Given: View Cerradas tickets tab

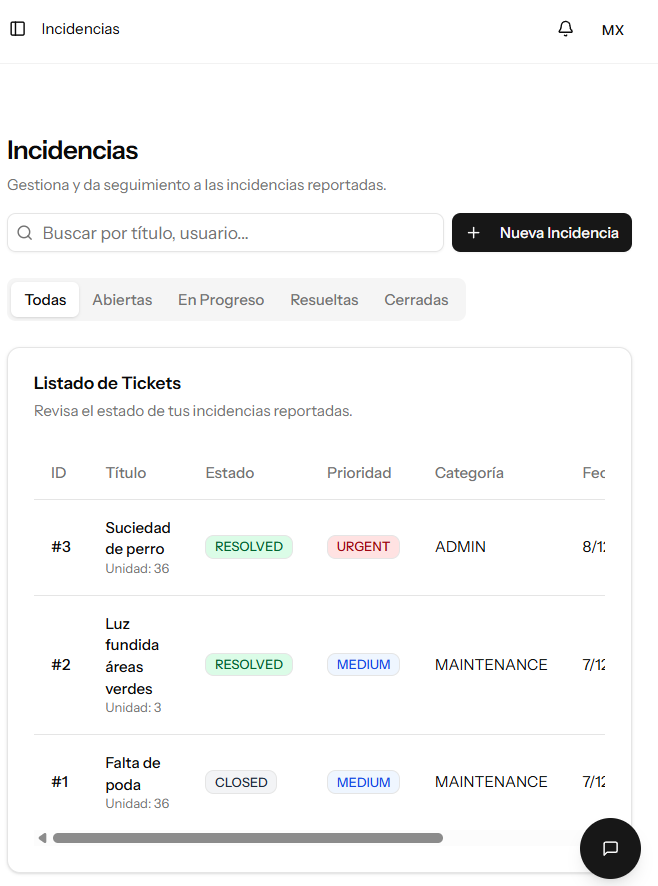Looking at the screenshot, I should (415, 299).
